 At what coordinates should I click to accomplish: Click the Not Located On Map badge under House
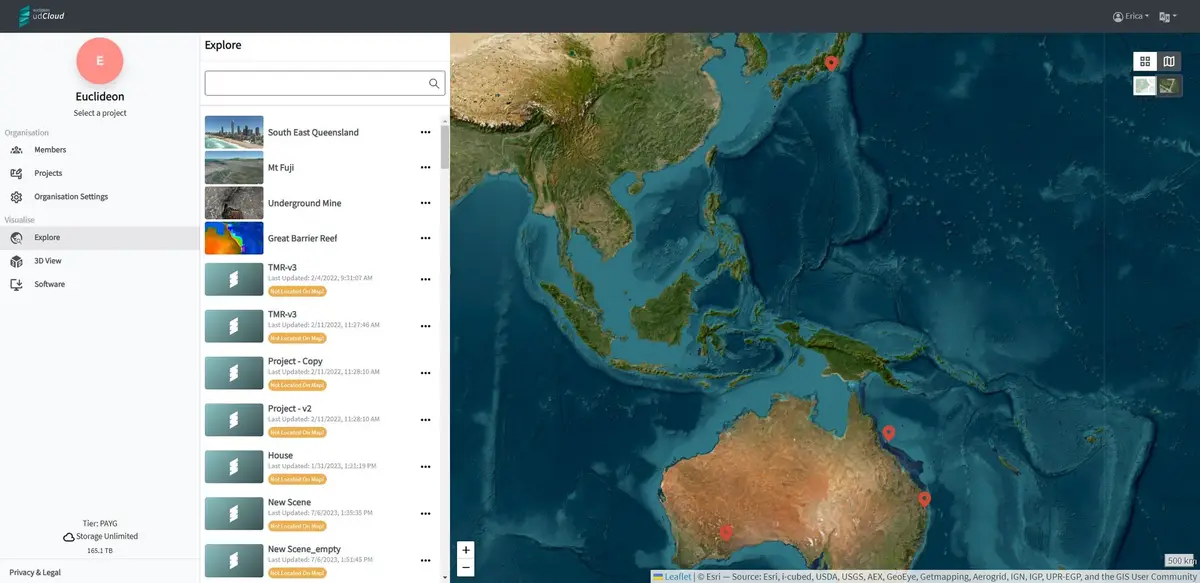tap(297, 478)
